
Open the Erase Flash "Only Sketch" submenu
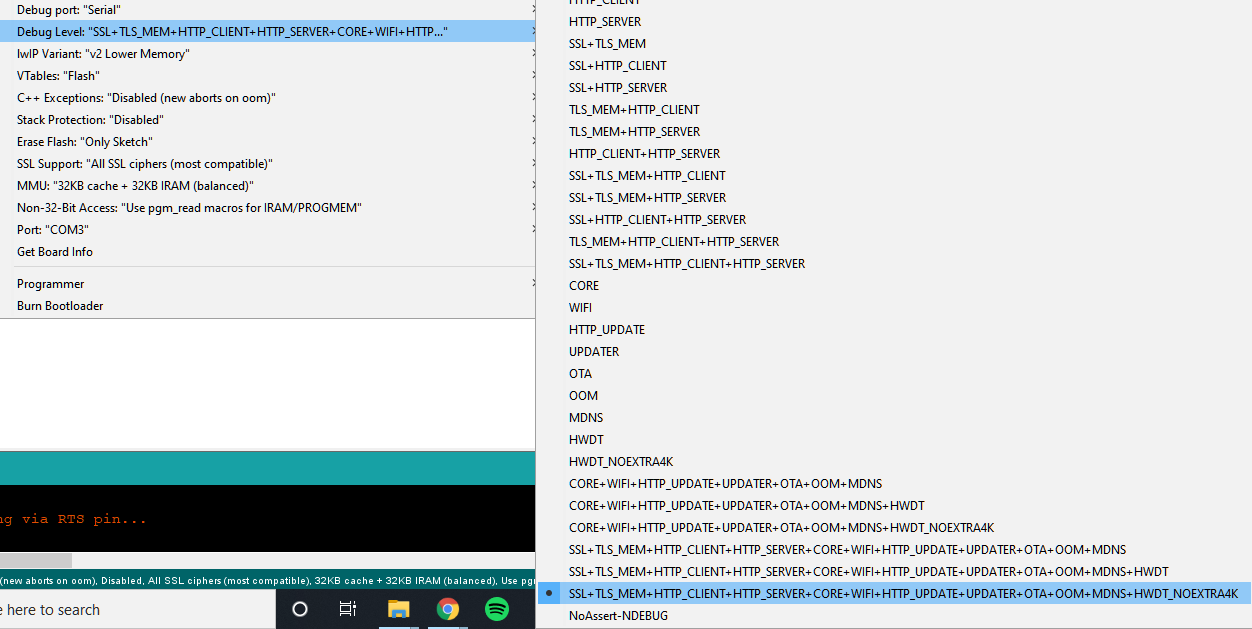pos(268,142)
